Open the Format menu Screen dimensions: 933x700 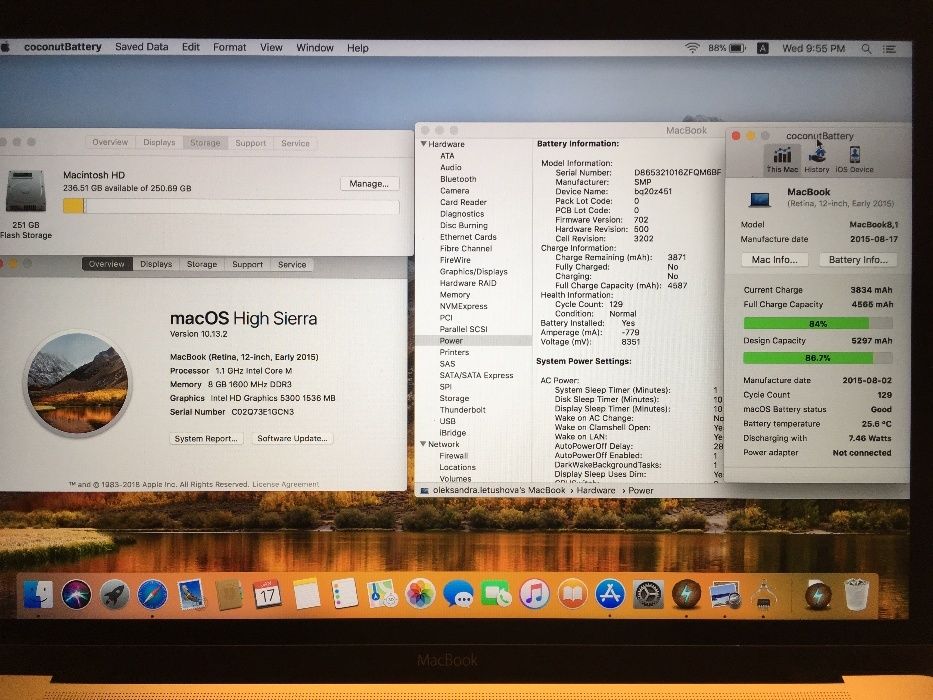click(230, 48)
